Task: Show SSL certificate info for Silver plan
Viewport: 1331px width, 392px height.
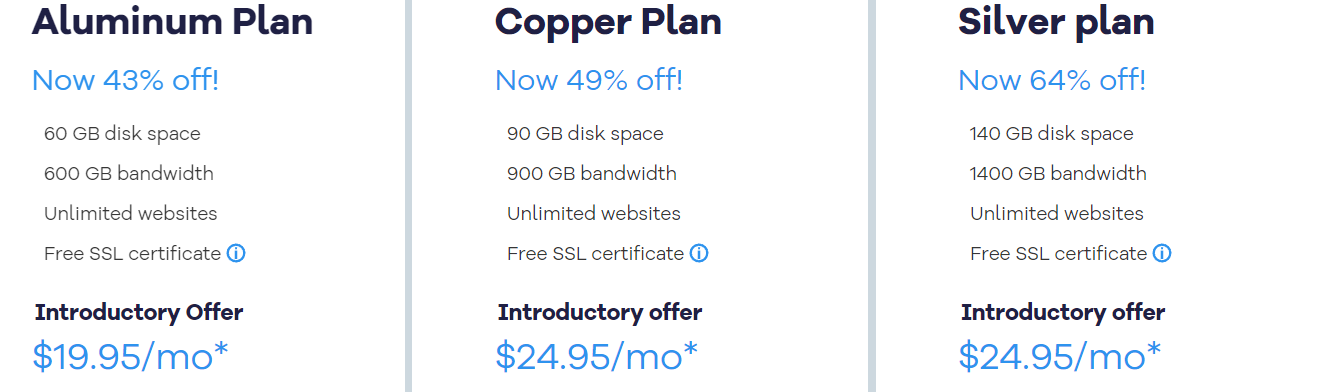Action: click(1162, 253)
